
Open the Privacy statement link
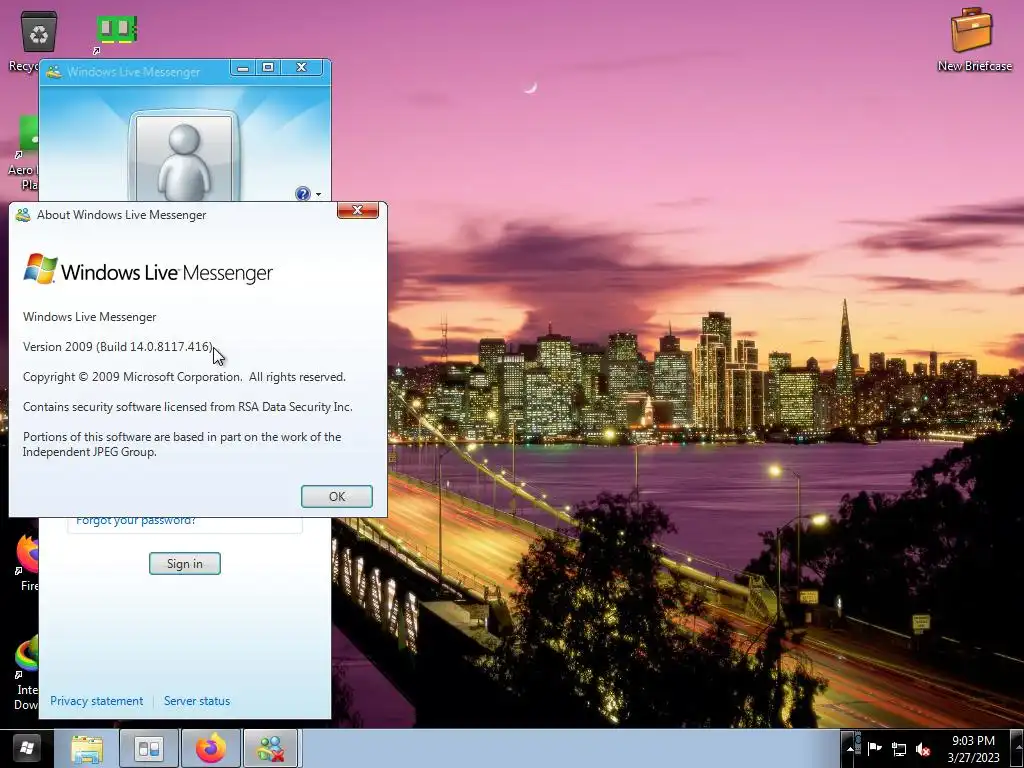pyautogui.click(x=97, y=701)
